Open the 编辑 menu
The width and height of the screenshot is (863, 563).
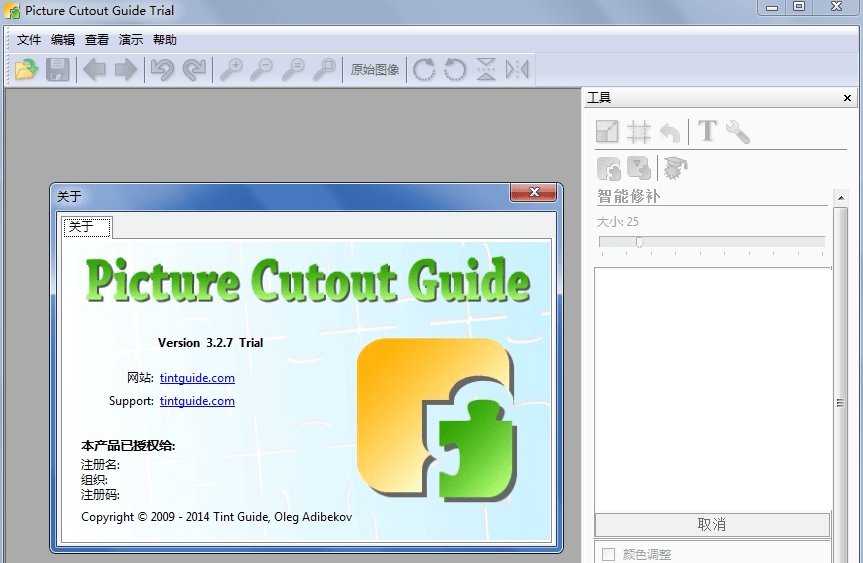[63, 40]
